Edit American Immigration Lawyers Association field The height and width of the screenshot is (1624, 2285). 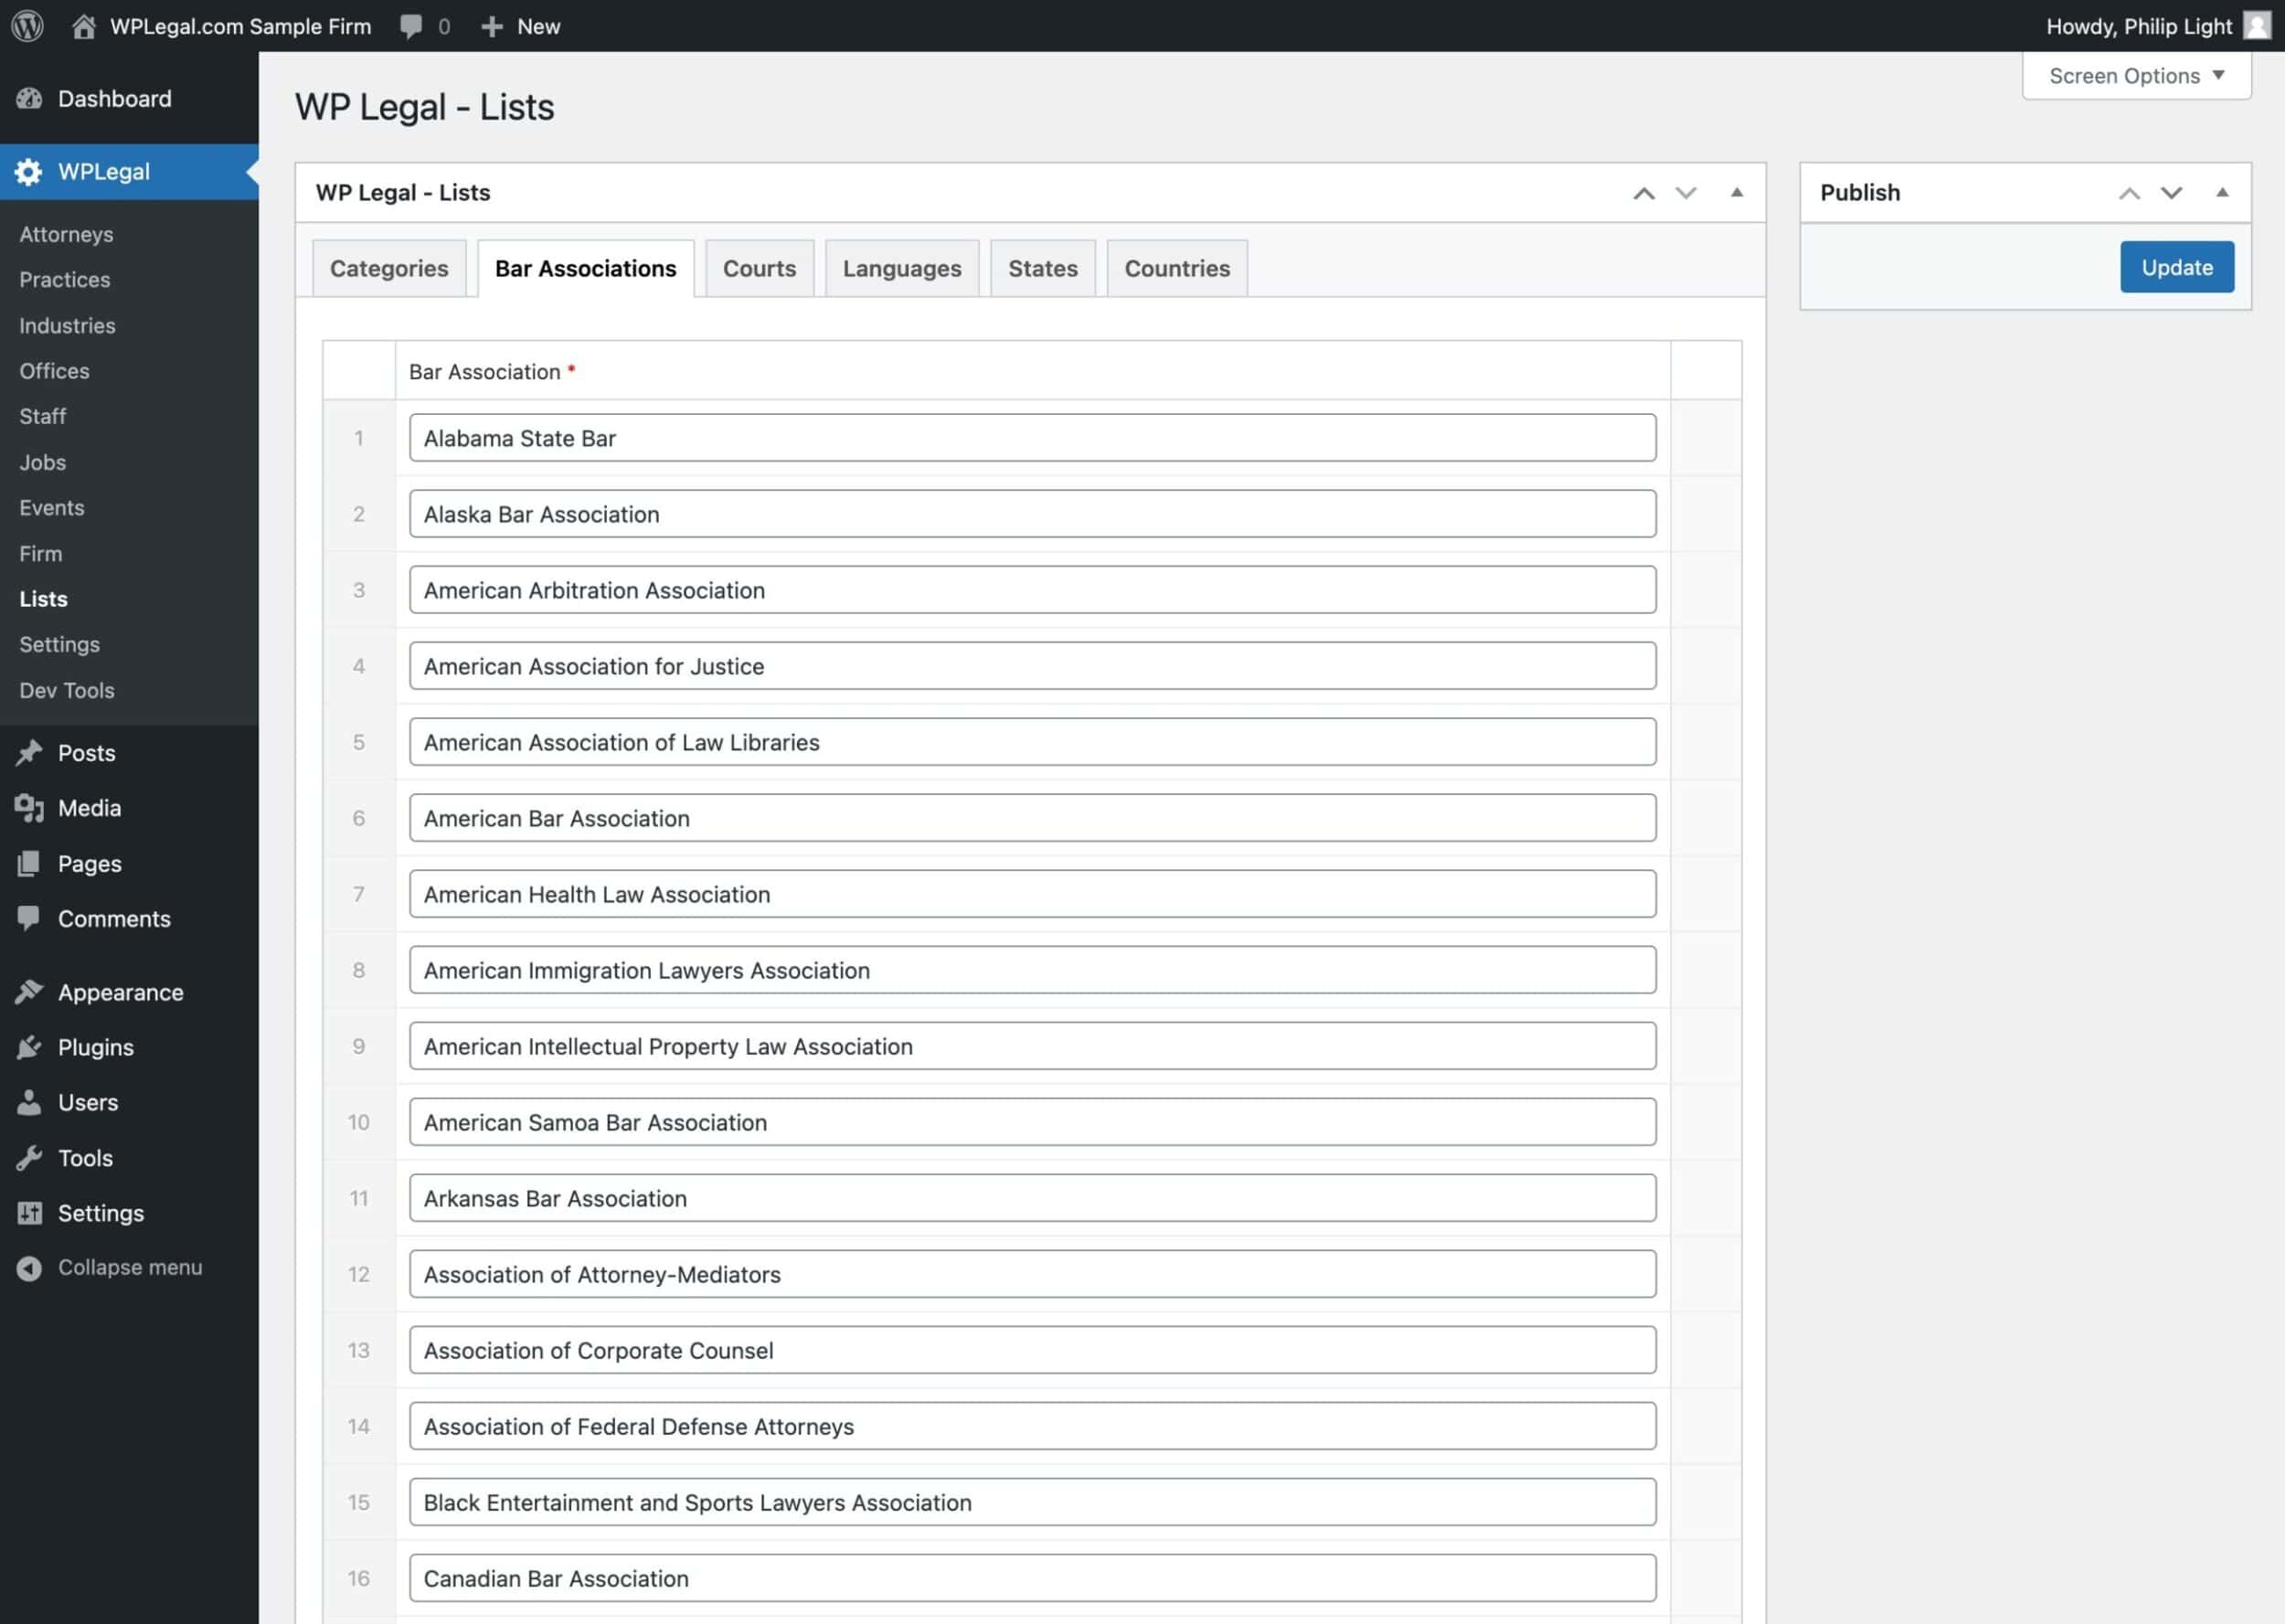(1032, 970)
